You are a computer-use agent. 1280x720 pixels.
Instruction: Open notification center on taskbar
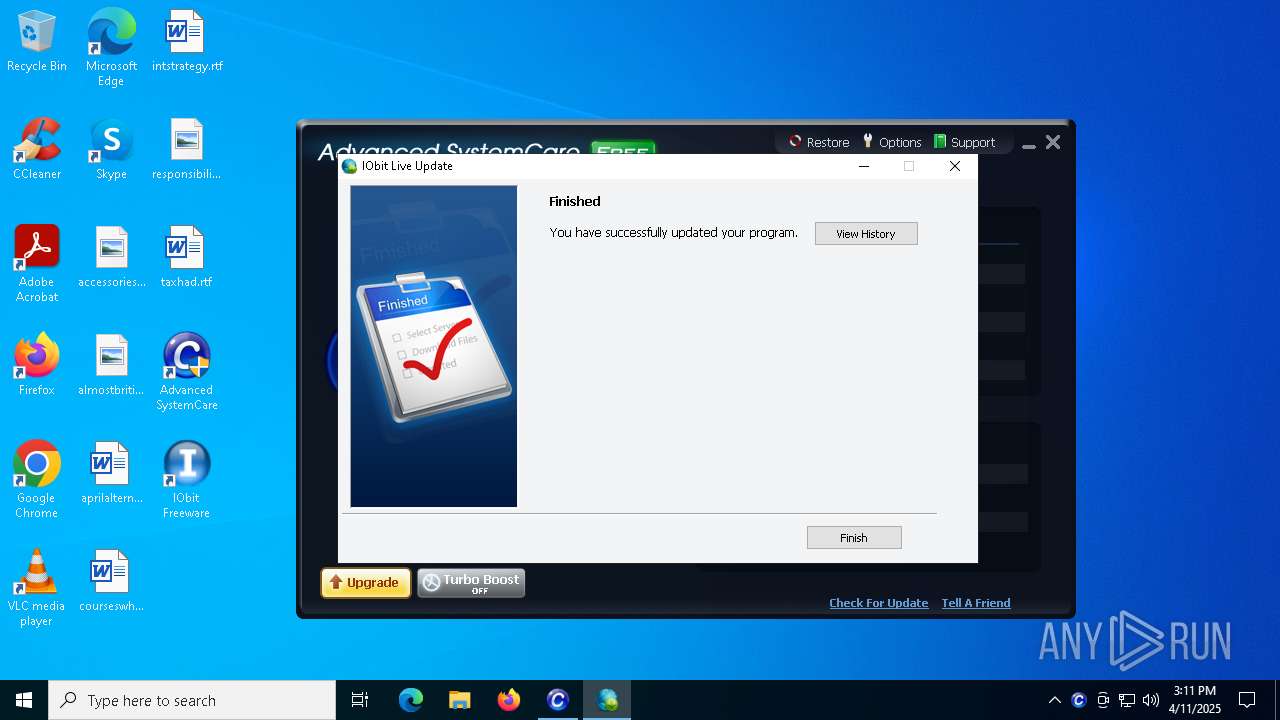point(1247,700)
